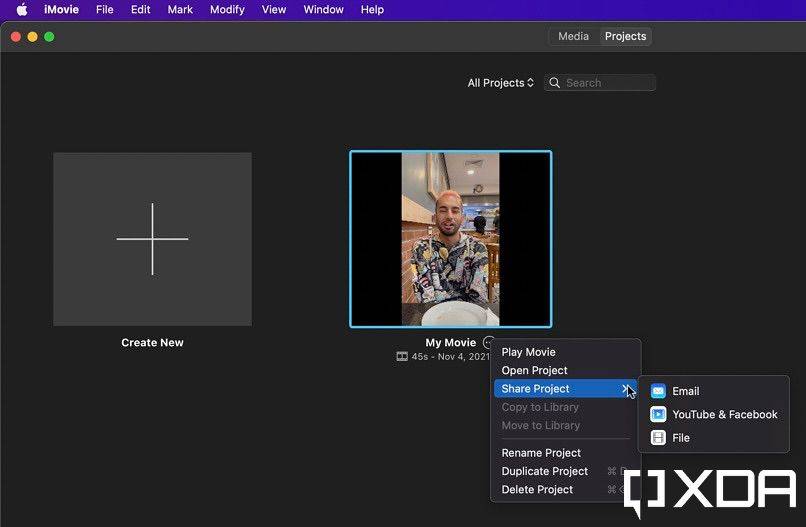This screenshot has width=806, height=527.
Task: Choose Delete Project from context menu
Action: pyautogui.click(x=565, y=489)
